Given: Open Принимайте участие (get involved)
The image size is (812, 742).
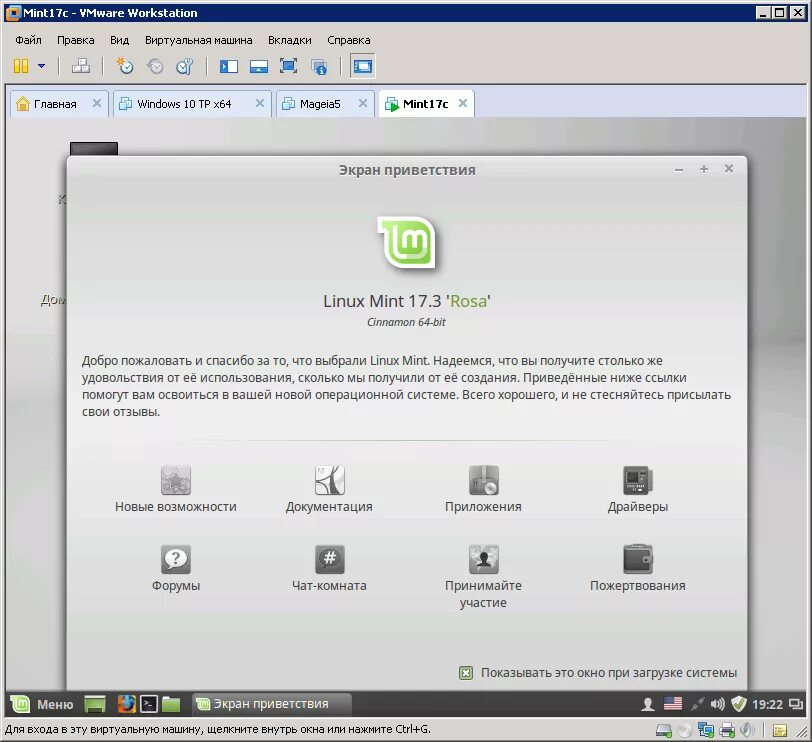Looking at the screenshot, I should tap(483, 577).
